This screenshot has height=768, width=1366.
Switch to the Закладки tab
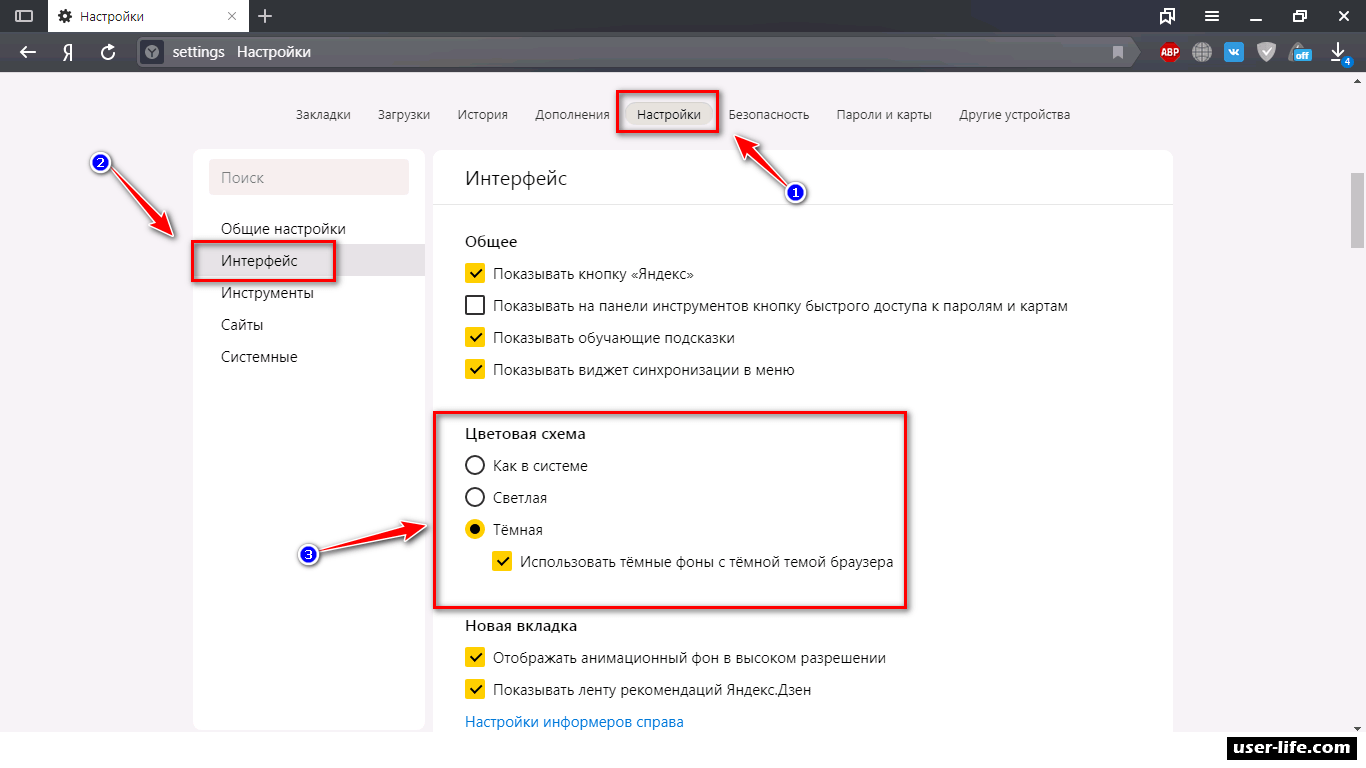tap(323, 114)
